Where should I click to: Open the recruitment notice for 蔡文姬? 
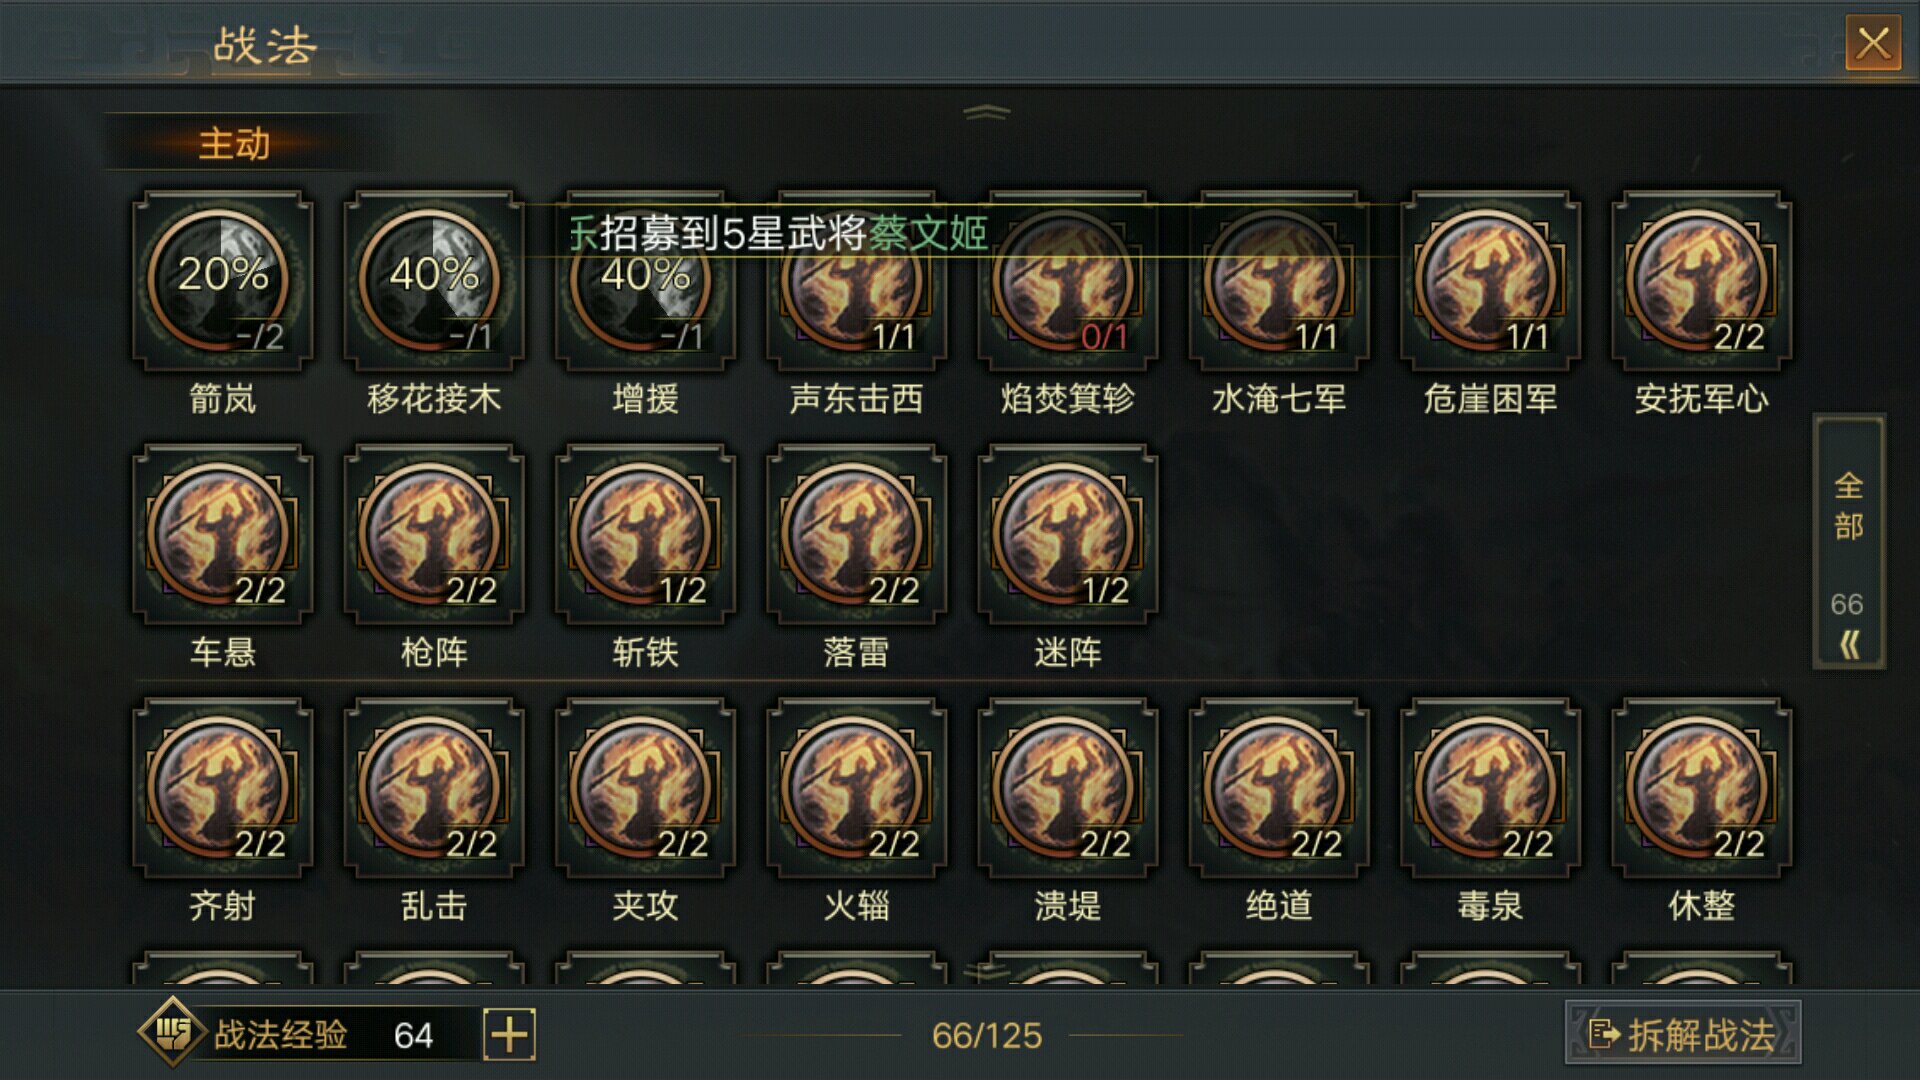pos(779,233)
